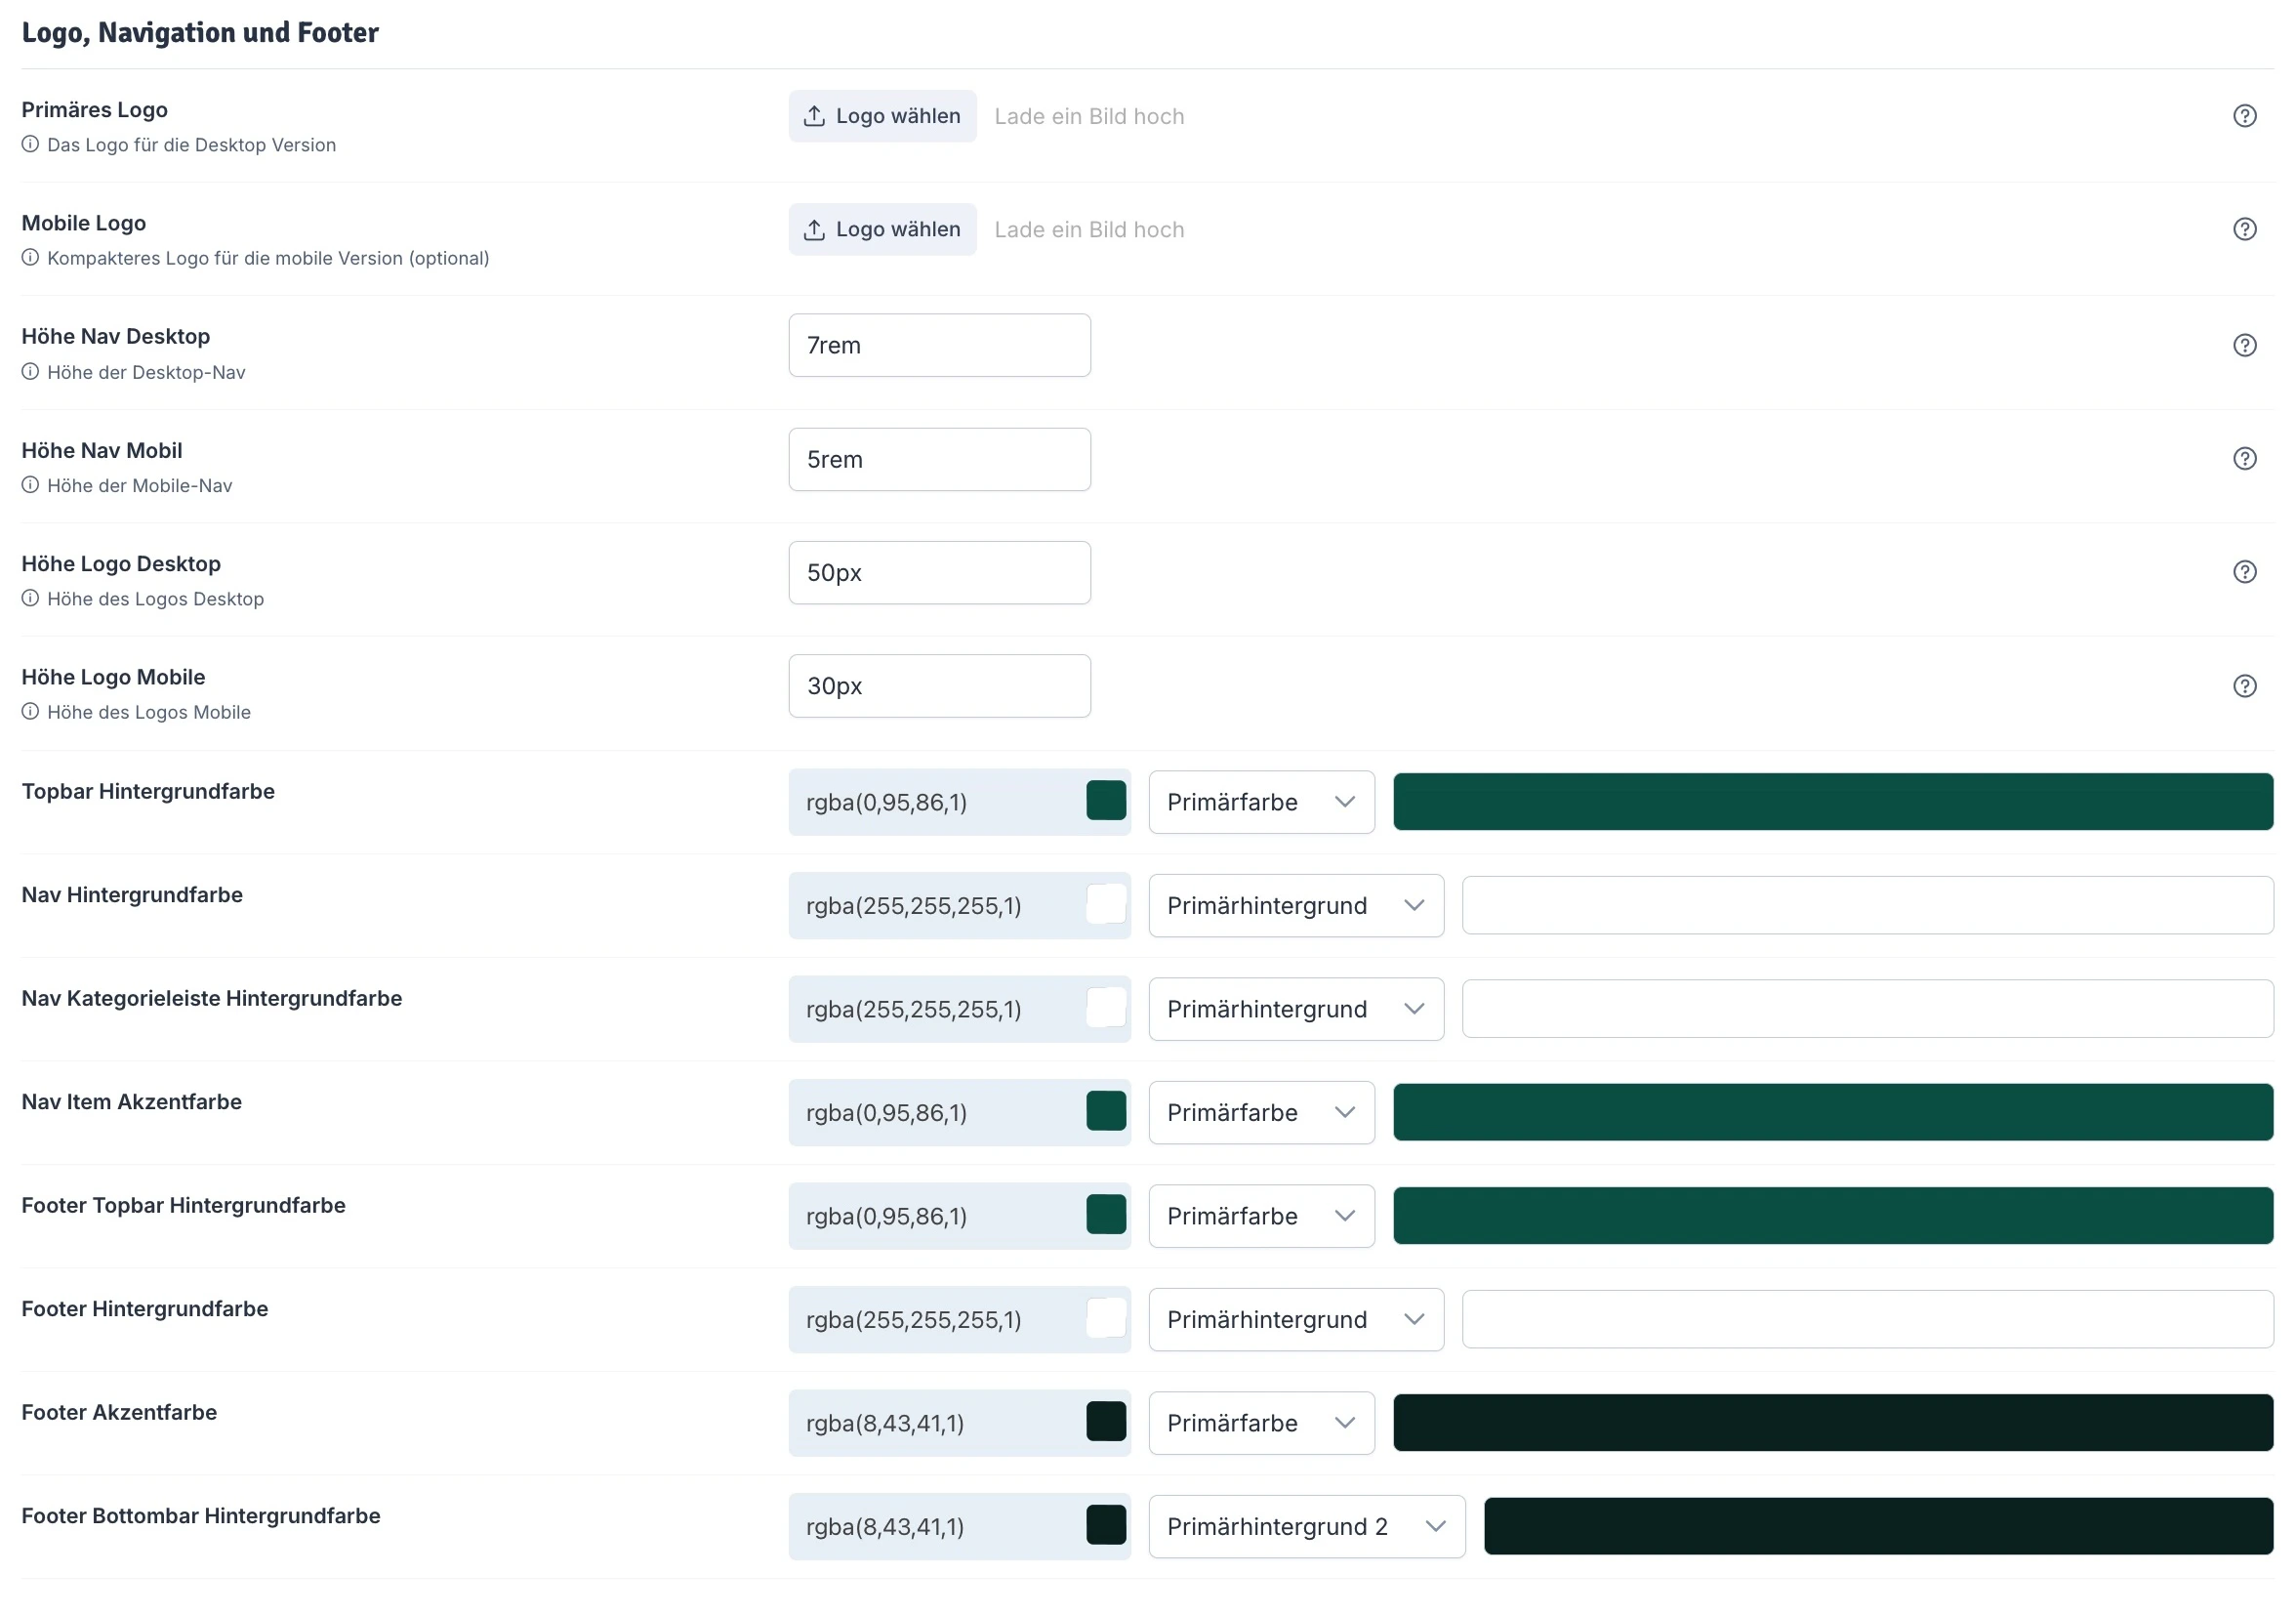Click help icon for Primäres Logo
Screen dimensions: 2296x1615
click(2244, 116)
